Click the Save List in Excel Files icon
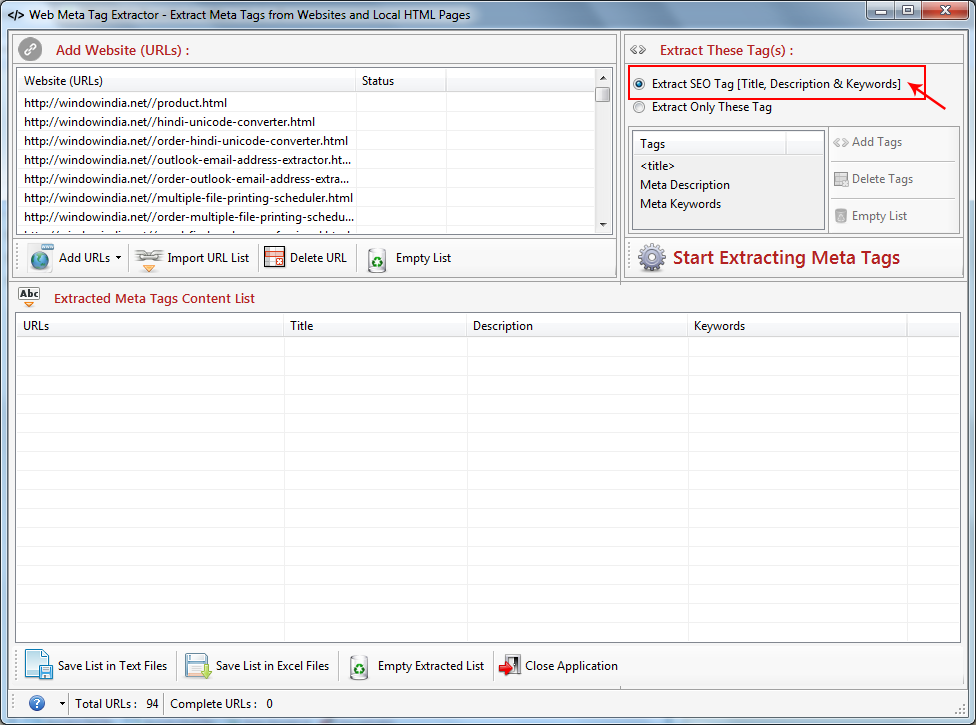This screenshot has height=725, width=976. pos(198,665)
